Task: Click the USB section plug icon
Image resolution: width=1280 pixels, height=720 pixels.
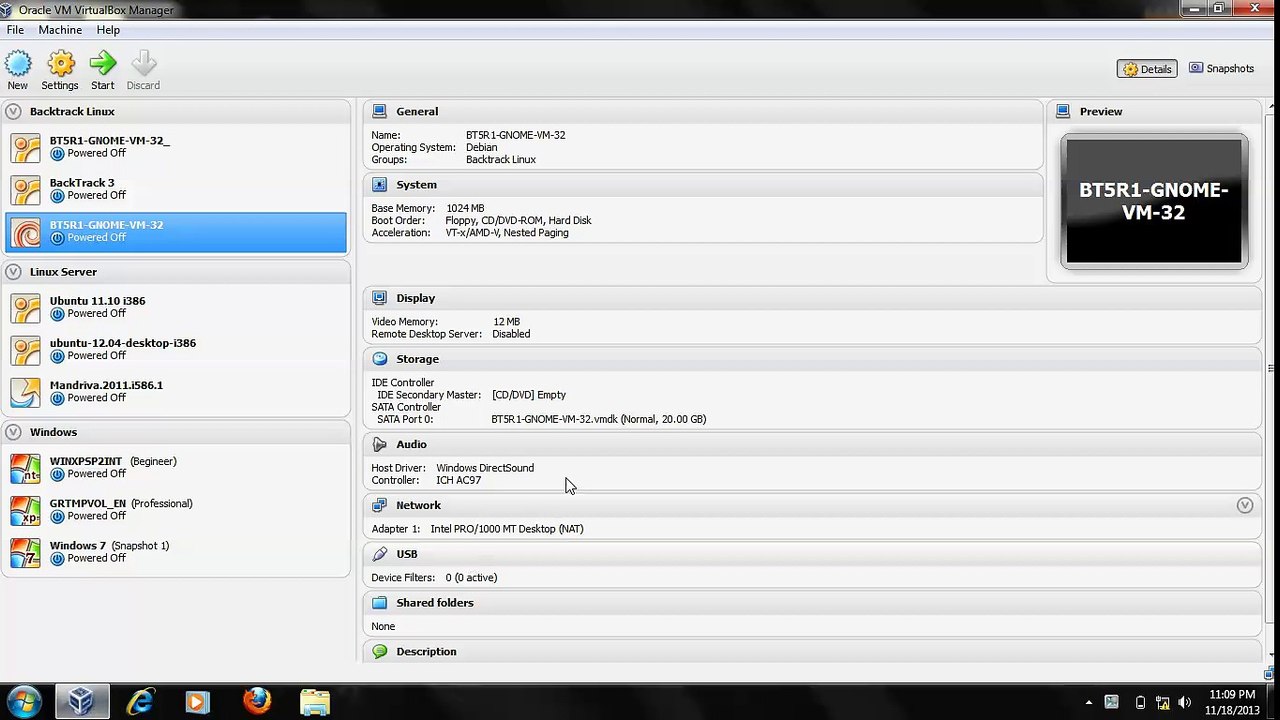Action: pyautogui.click(x=379, y=553)
